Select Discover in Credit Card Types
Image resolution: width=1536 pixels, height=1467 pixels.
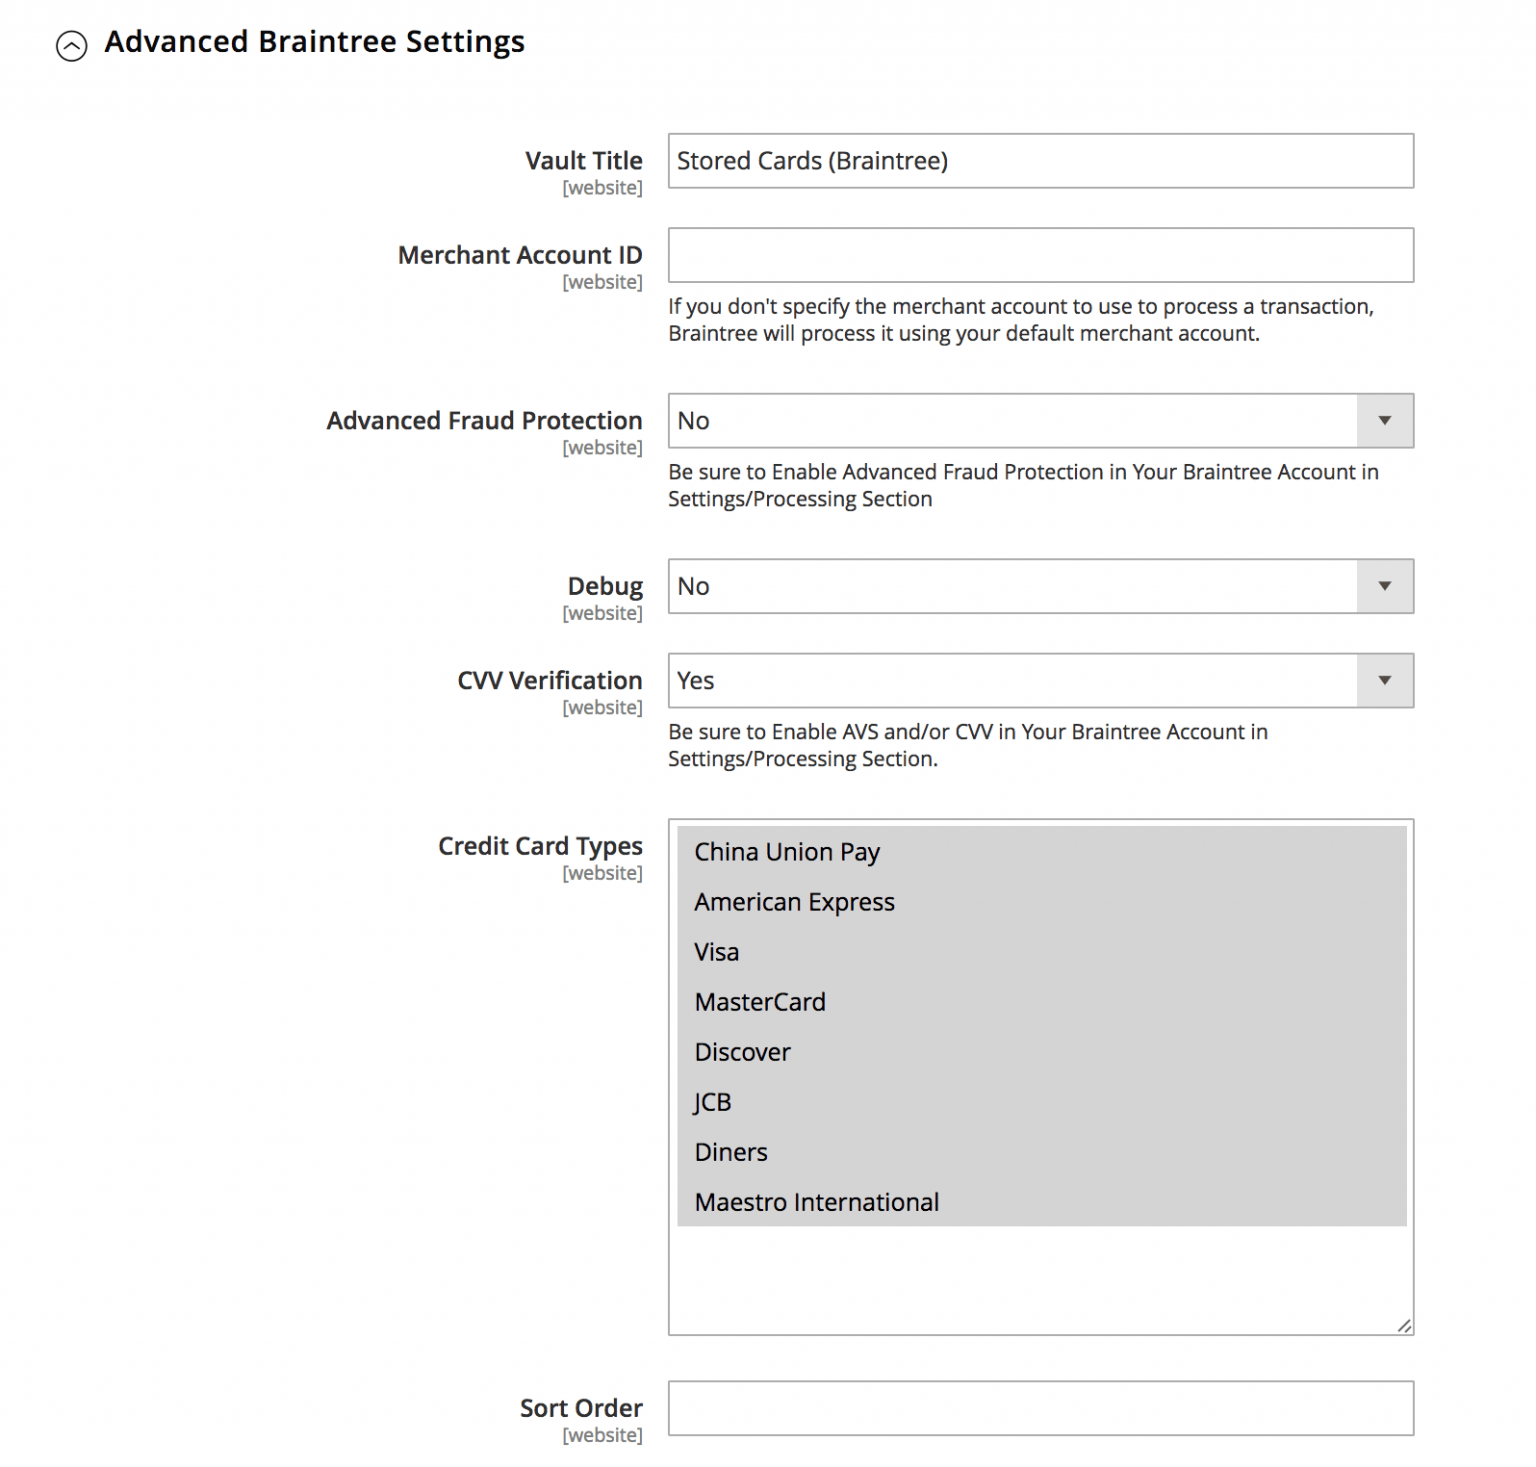point(742,1052)
